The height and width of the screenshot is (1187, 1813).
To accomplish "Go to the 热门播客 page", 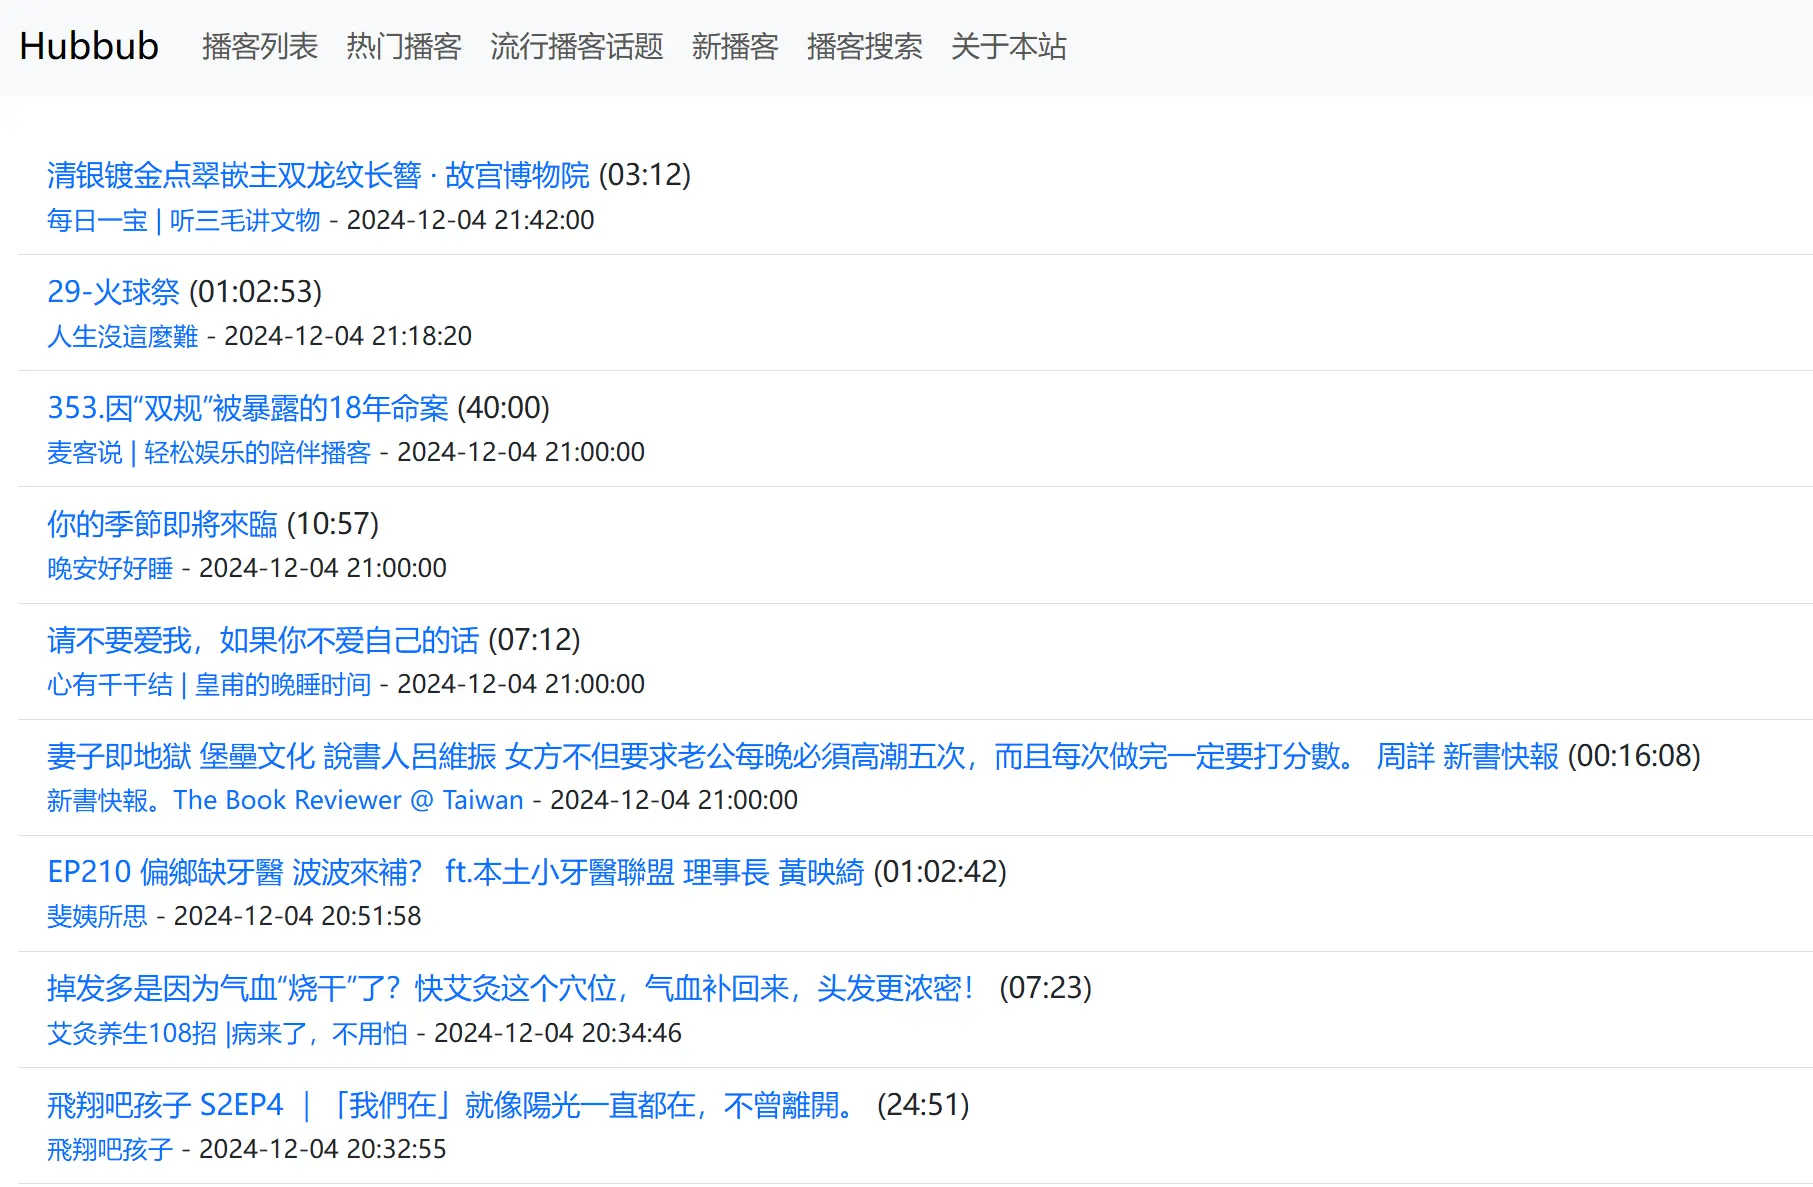I will [403, 46].
